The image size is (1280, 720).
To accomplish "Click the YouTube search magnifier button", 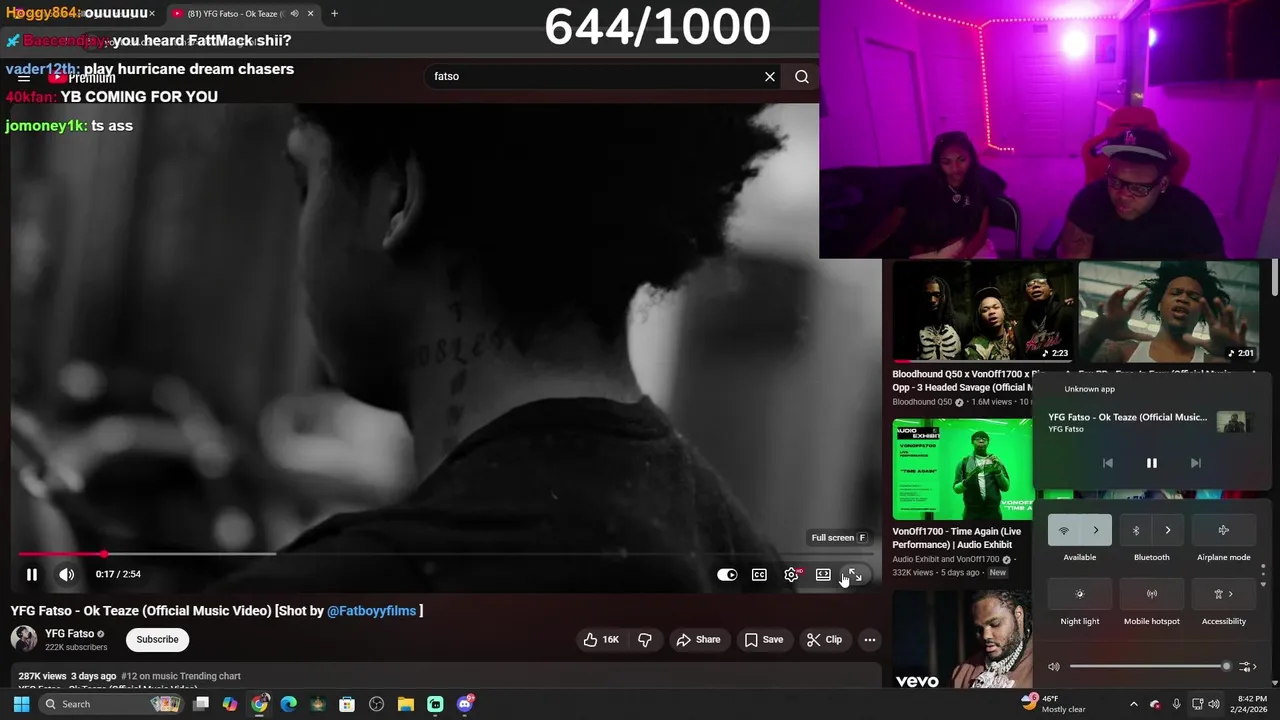I will (x=802, y=76).
